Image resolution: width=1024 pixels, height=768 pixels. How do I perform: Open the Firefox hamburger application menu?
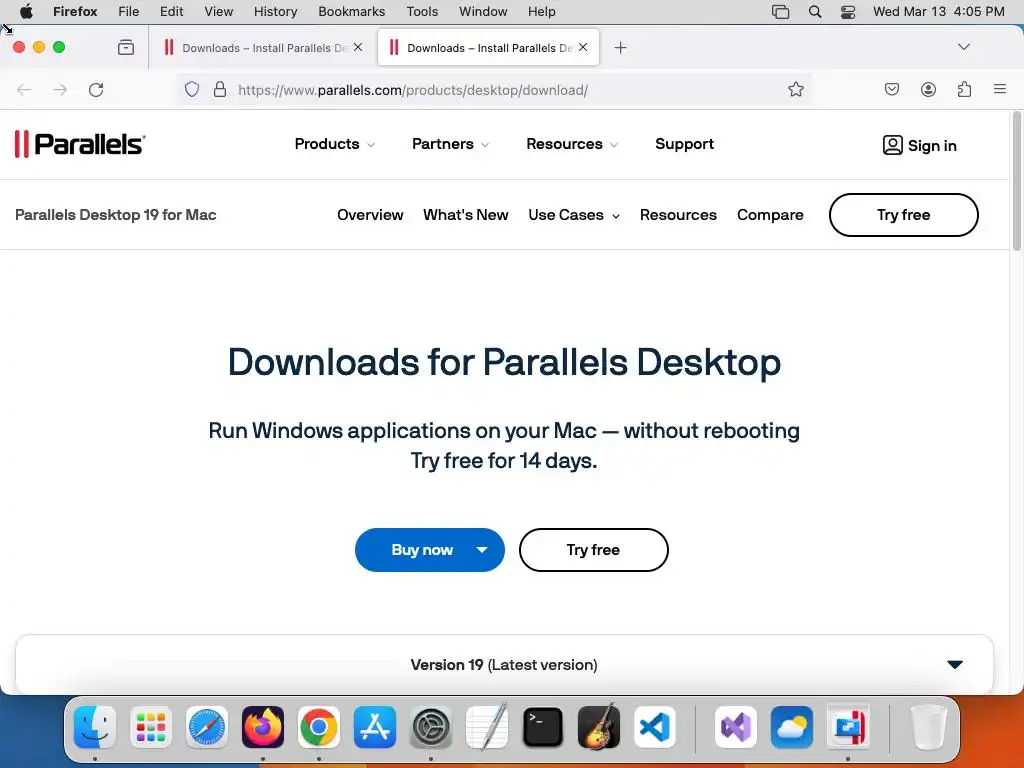click(x=1000, y=89)
